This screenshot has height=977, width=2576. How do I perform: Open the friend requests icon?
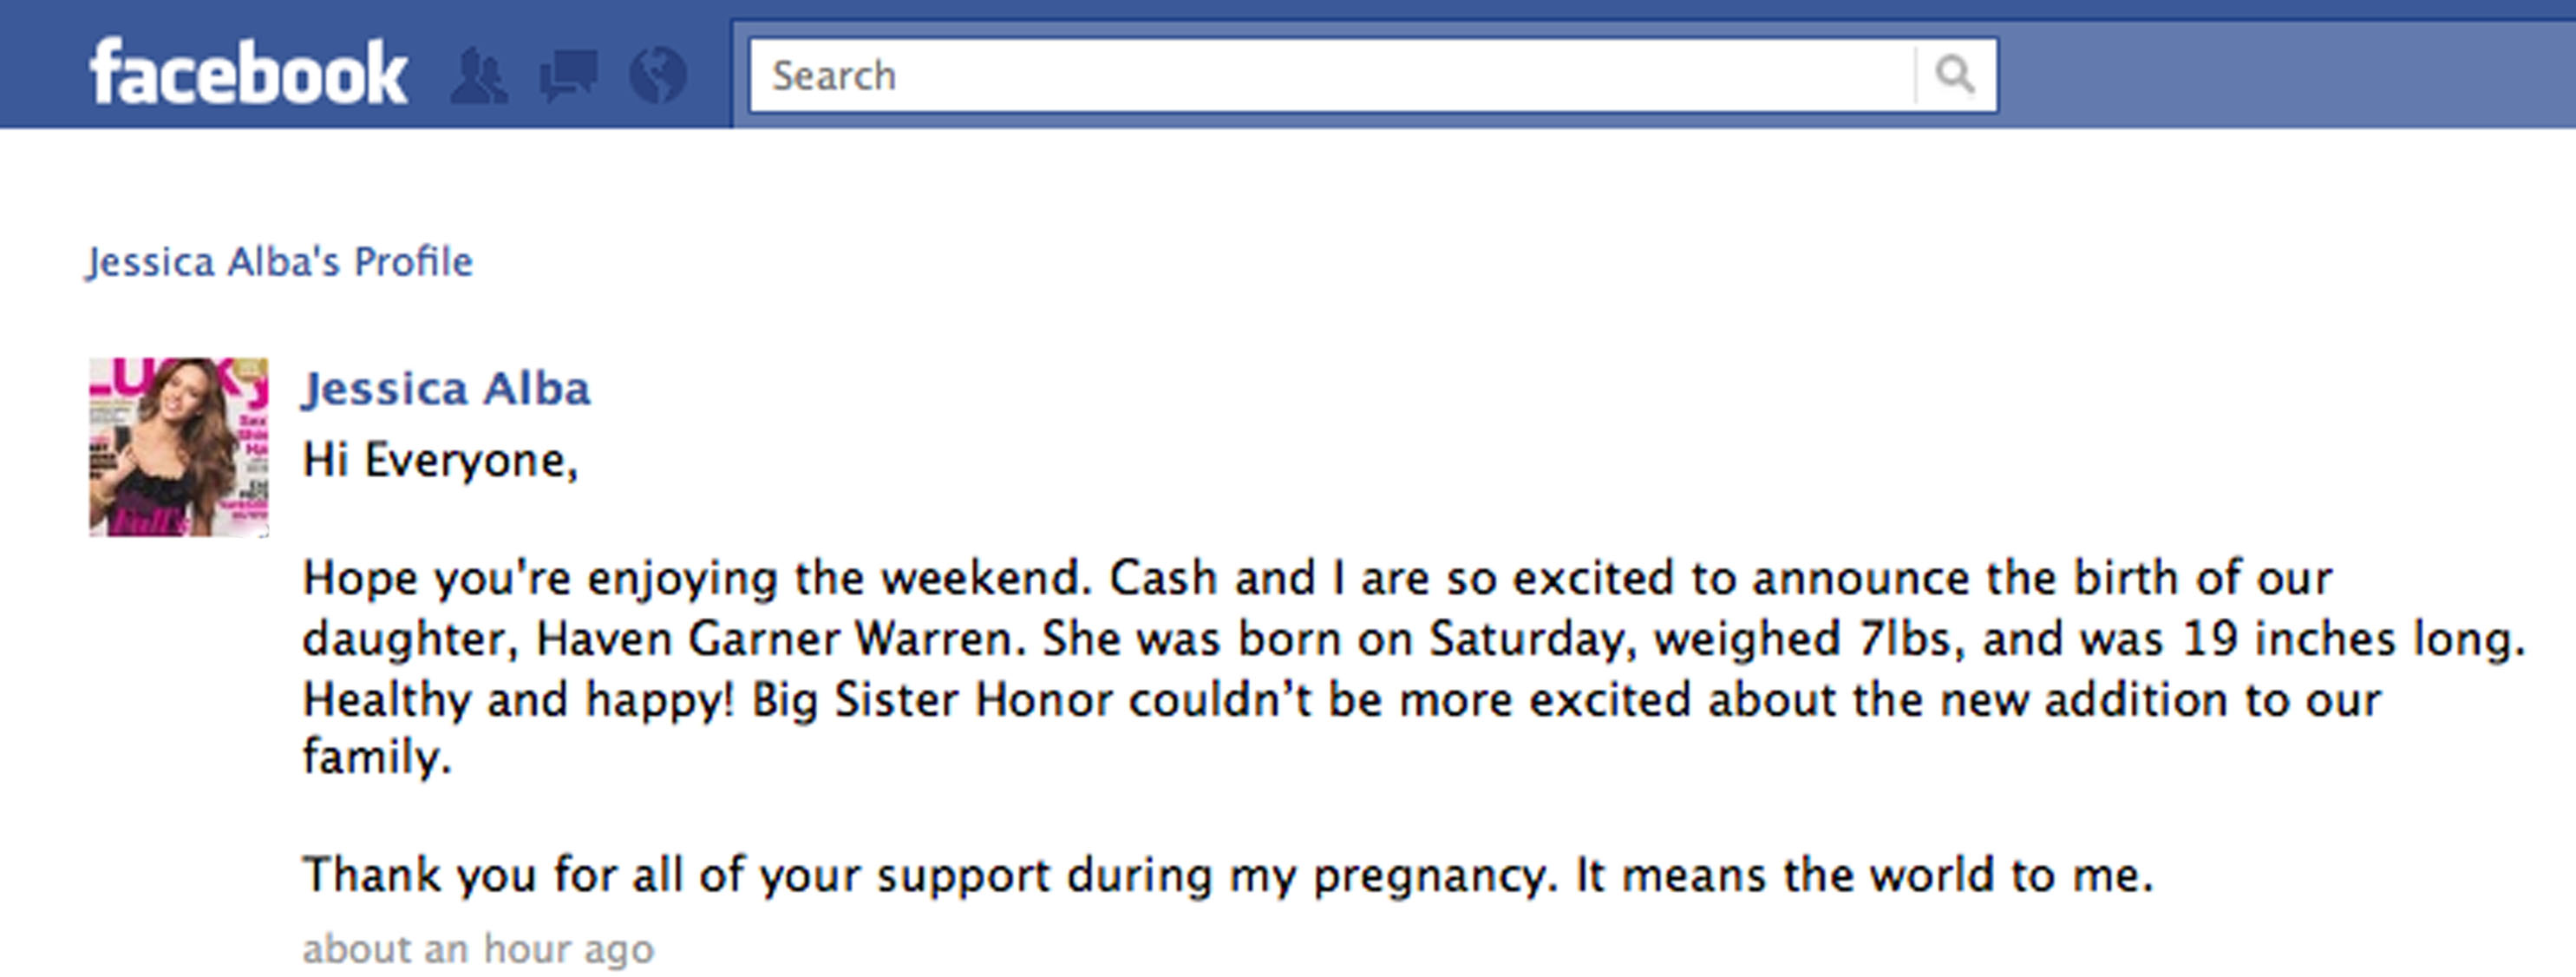click(x=479, y=76)
